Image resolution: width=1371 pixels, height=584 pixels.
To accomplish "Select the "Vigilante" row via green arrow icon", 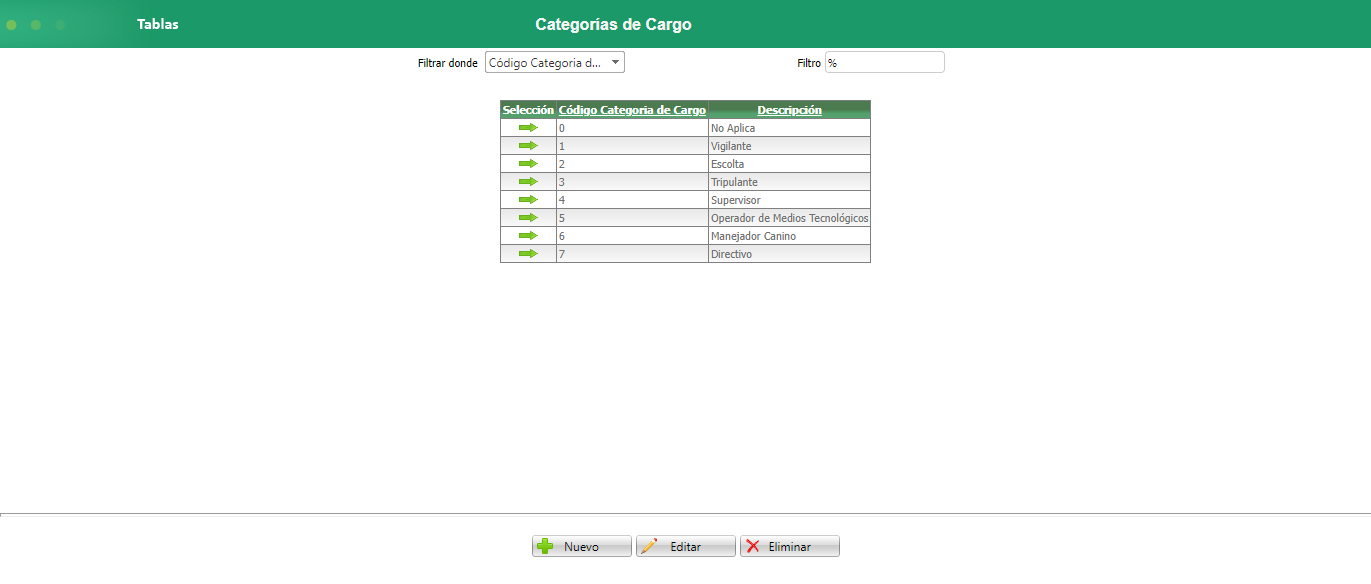I will 527,145.
